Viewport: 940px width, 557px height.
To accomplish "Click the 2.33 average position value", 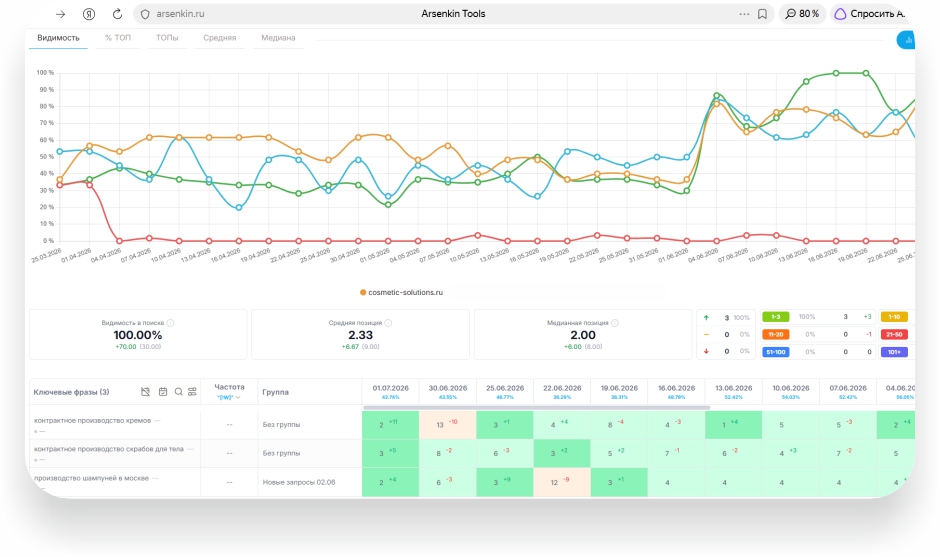I will point(360,335).
